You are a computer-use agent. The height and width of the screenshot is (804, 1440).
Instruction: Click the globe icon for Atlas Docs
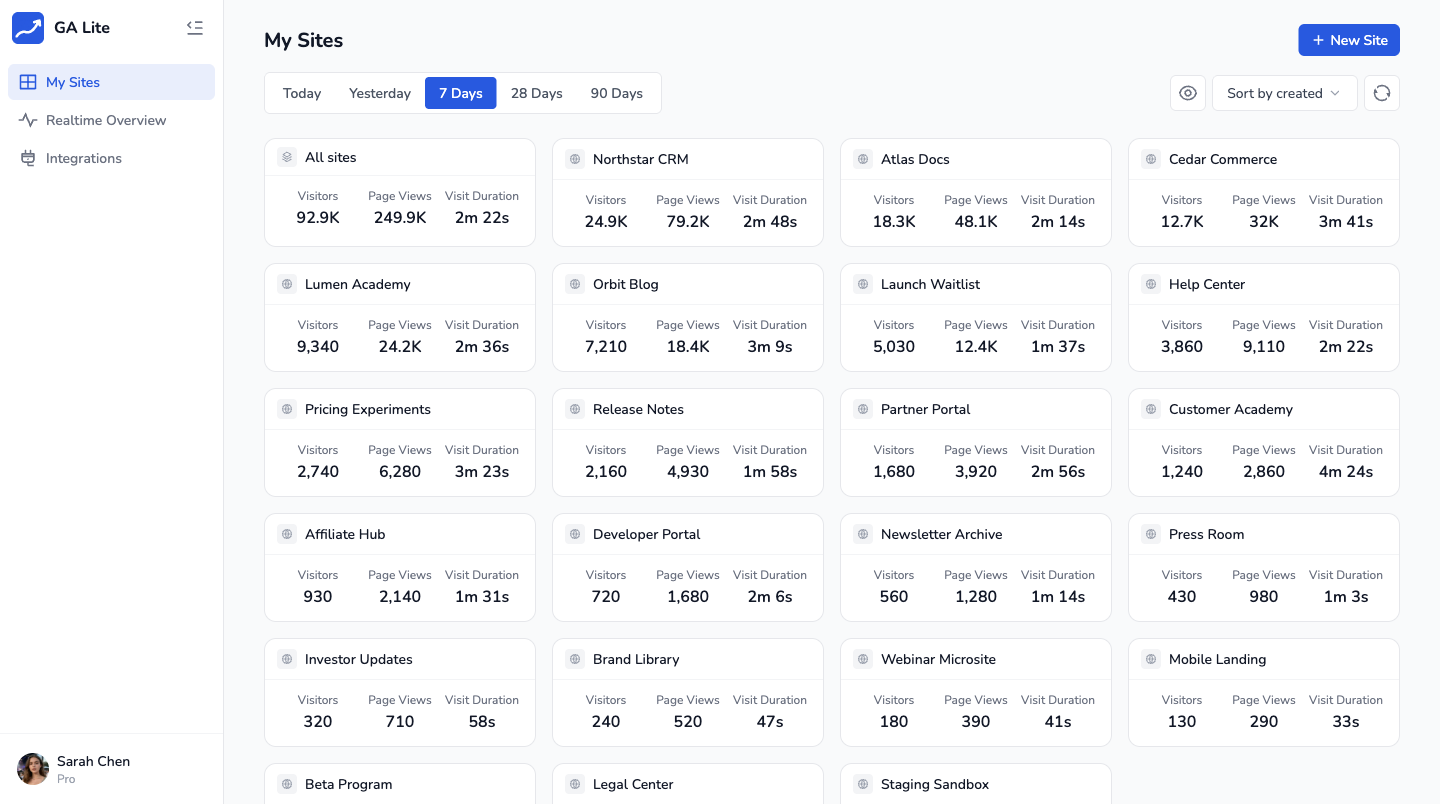tap(863, 159)
